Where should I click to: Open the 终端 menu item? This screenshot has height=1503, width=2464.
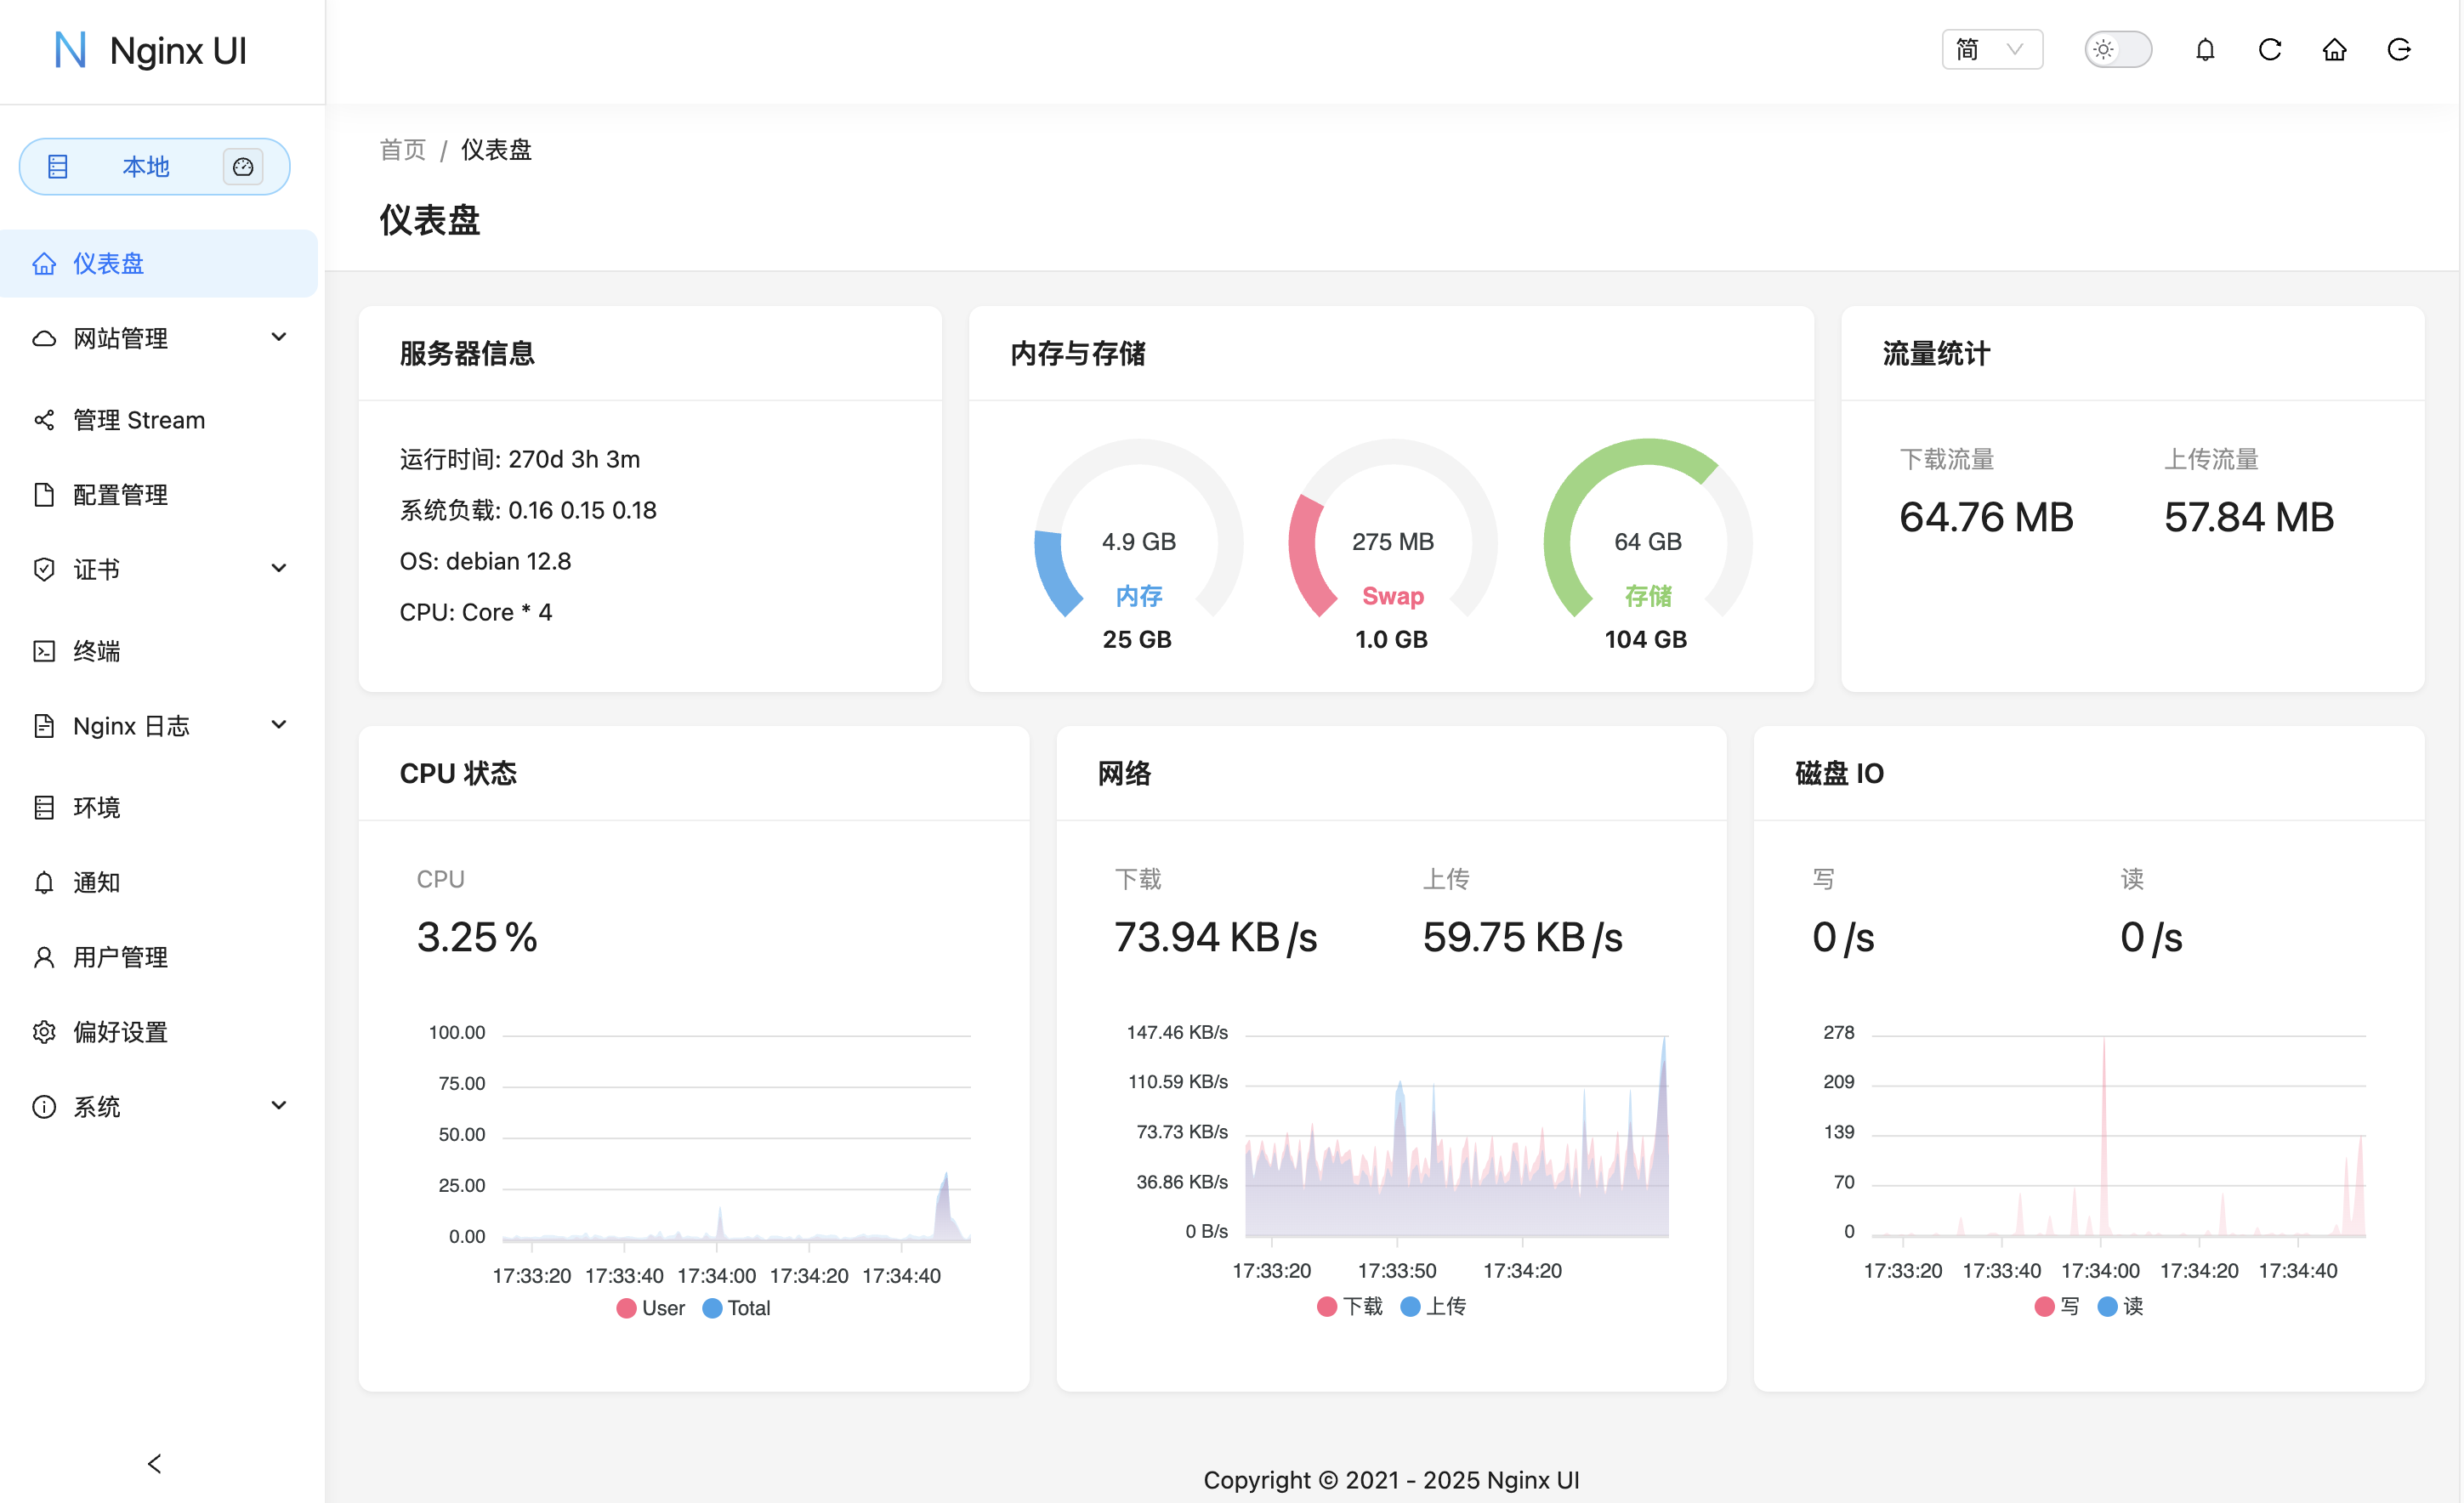(159, 651)
